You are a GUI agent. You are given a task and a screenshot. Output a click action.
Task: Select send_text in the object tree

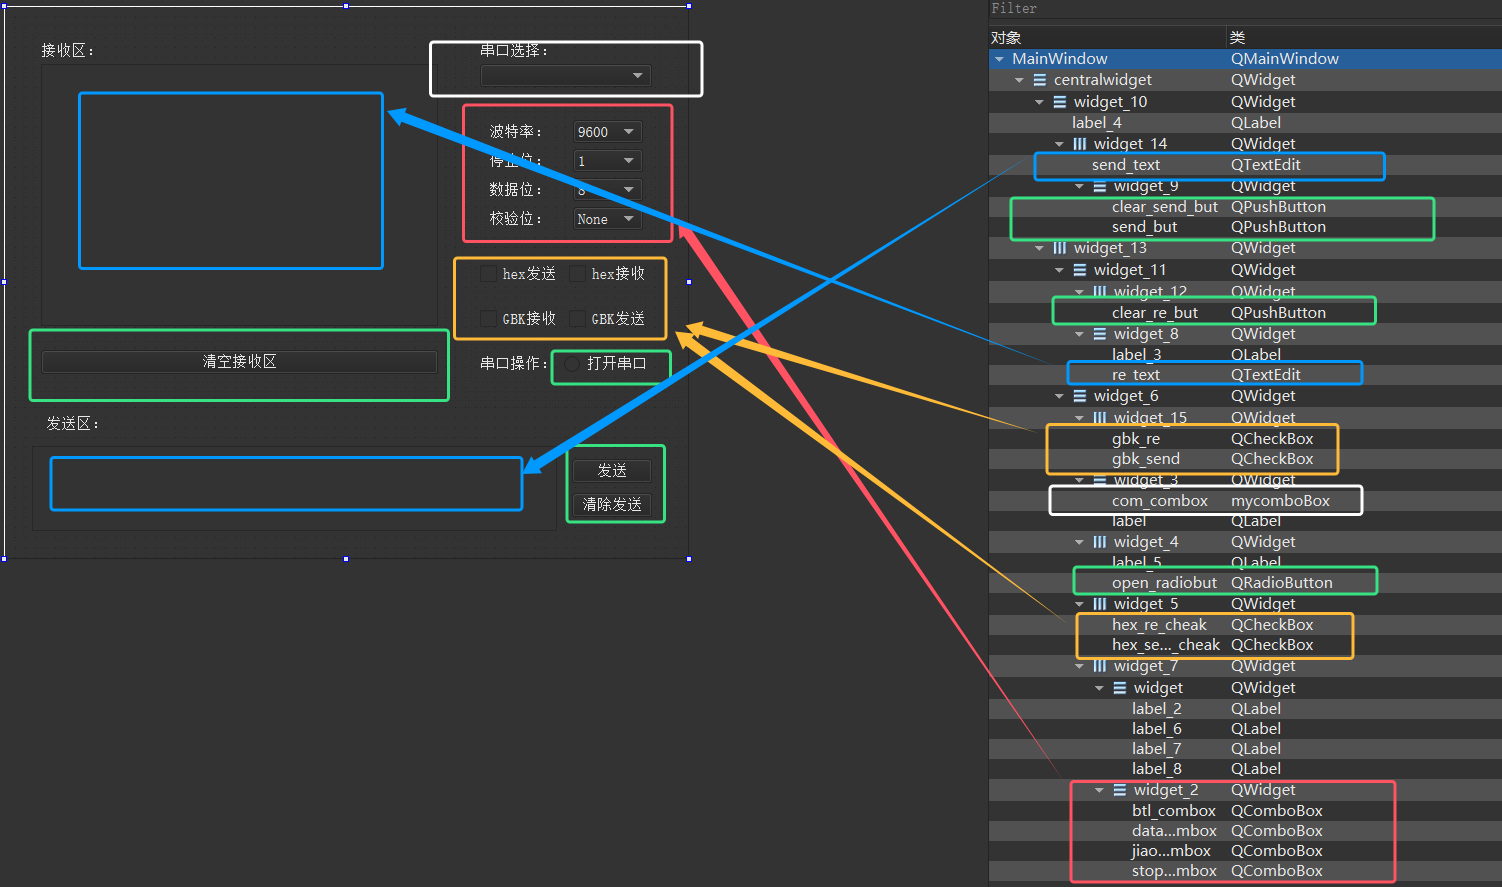click(x=1126, y=165)
